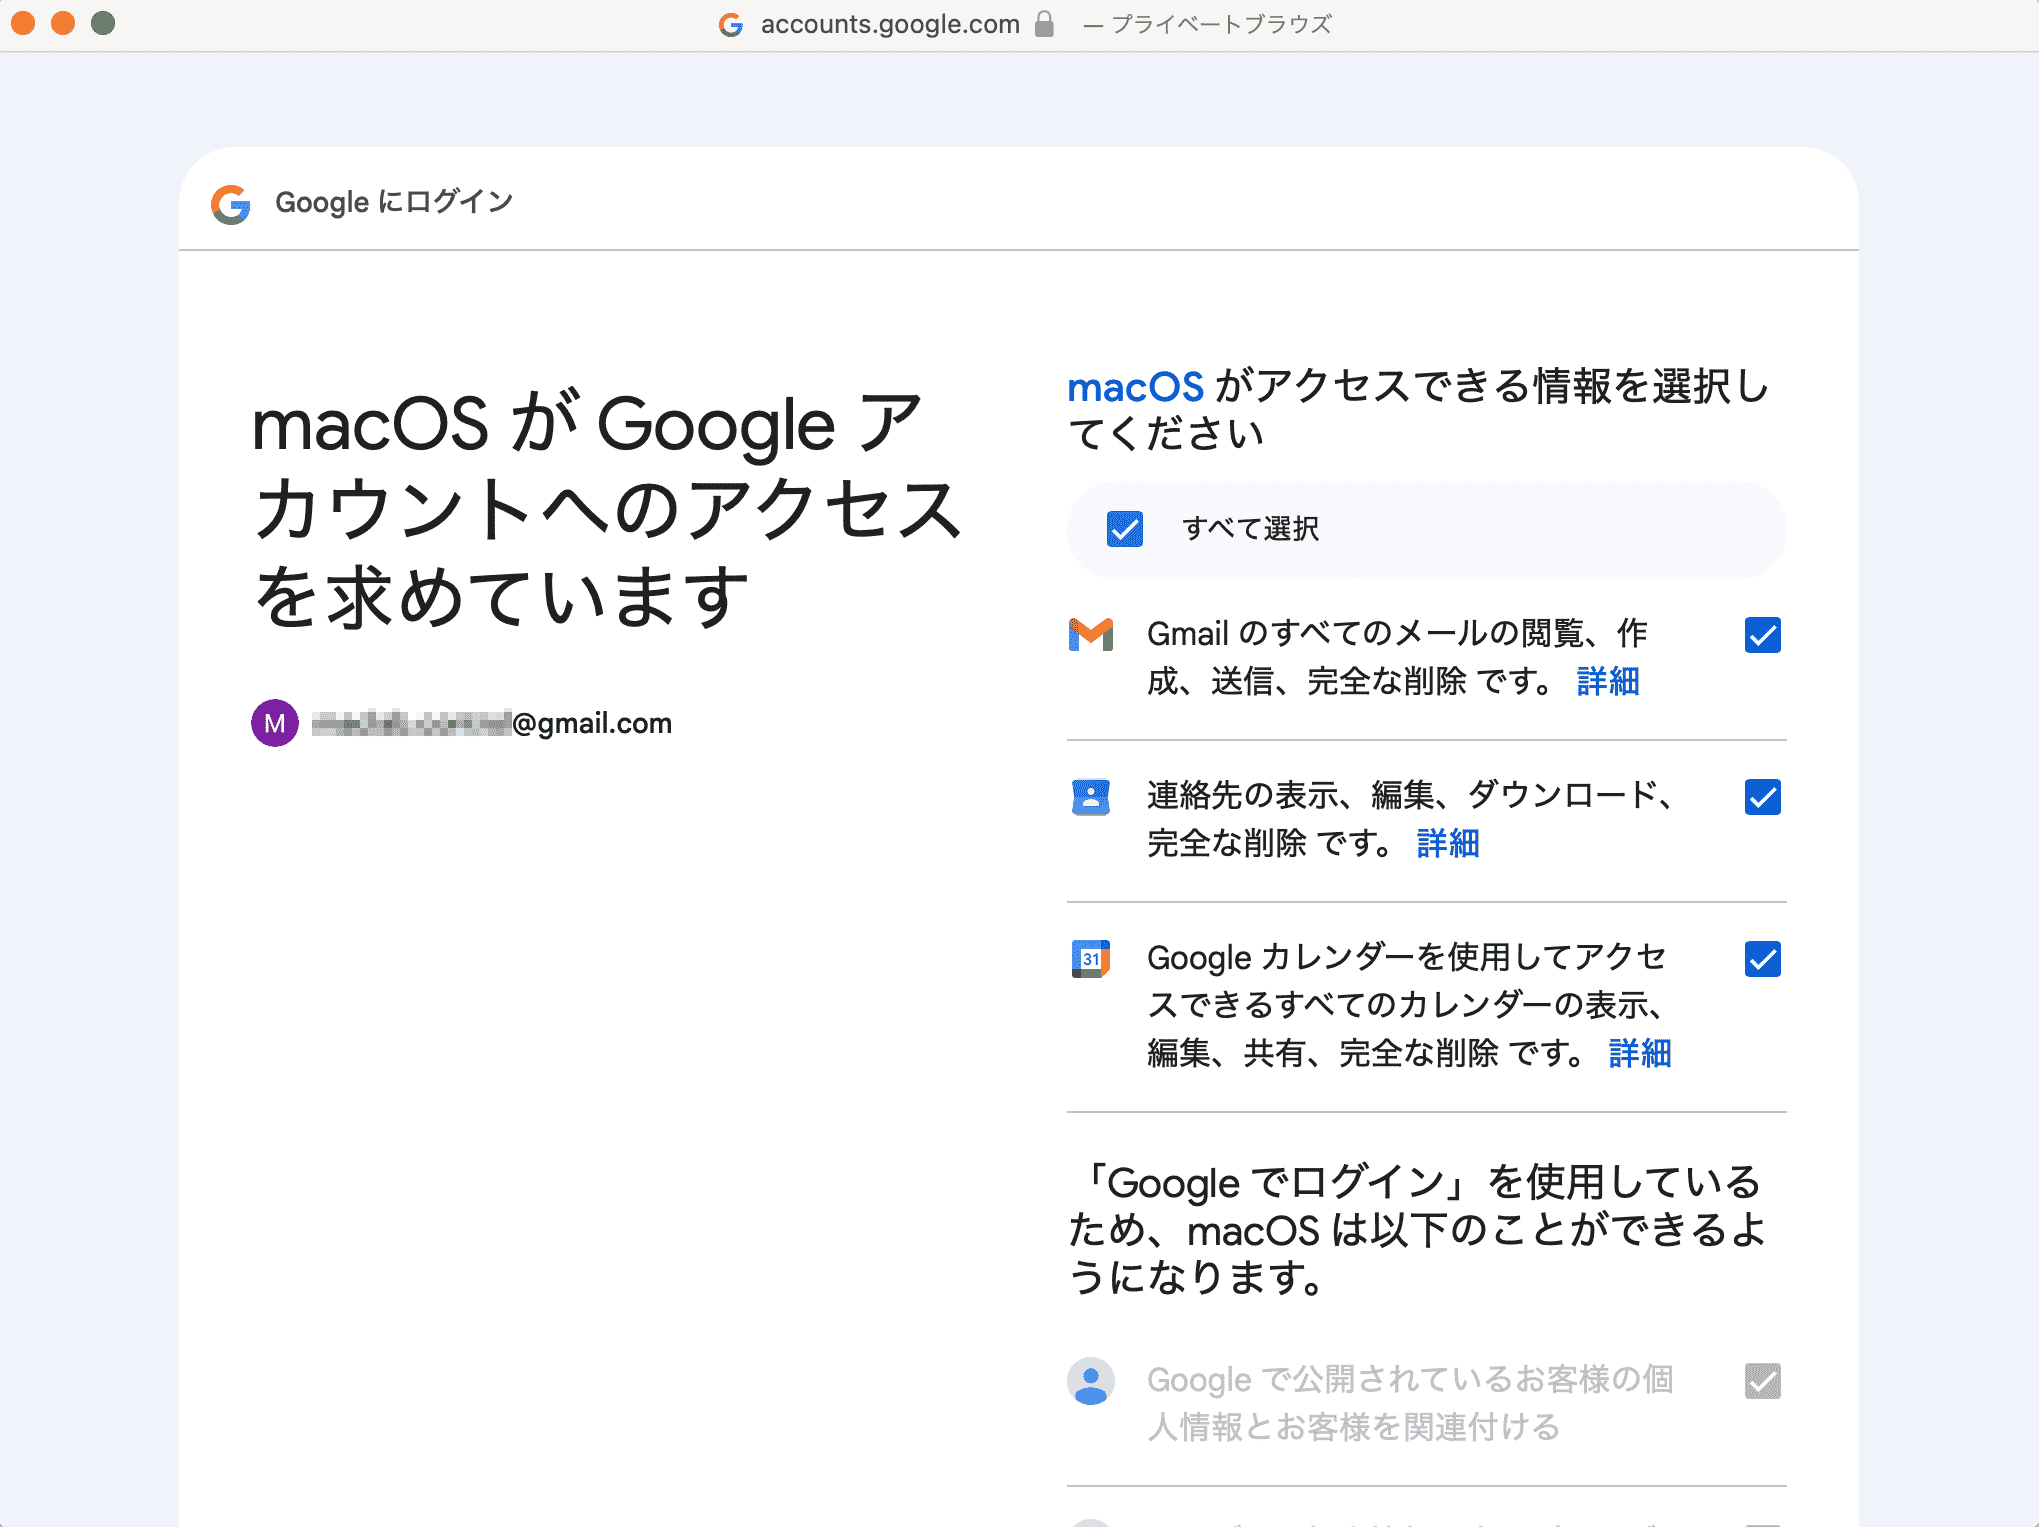Click the「Google でログイン」を使用している heading
This screenshot has width=2039, height=1527.
[1418, 1230]
